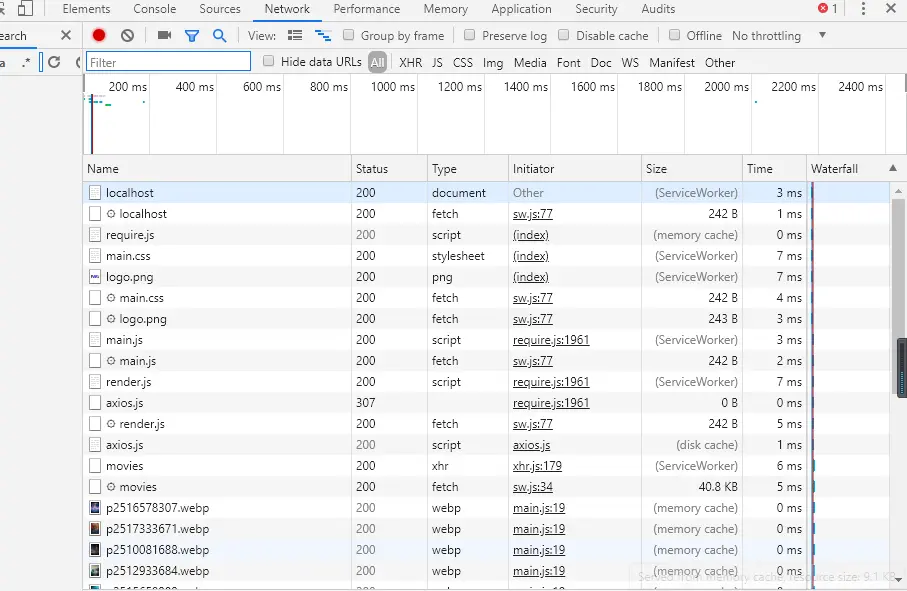This screenshot has width=907, height=591.
Task: Open the sw.js:34 initiator link
Action: click(533, 487)
